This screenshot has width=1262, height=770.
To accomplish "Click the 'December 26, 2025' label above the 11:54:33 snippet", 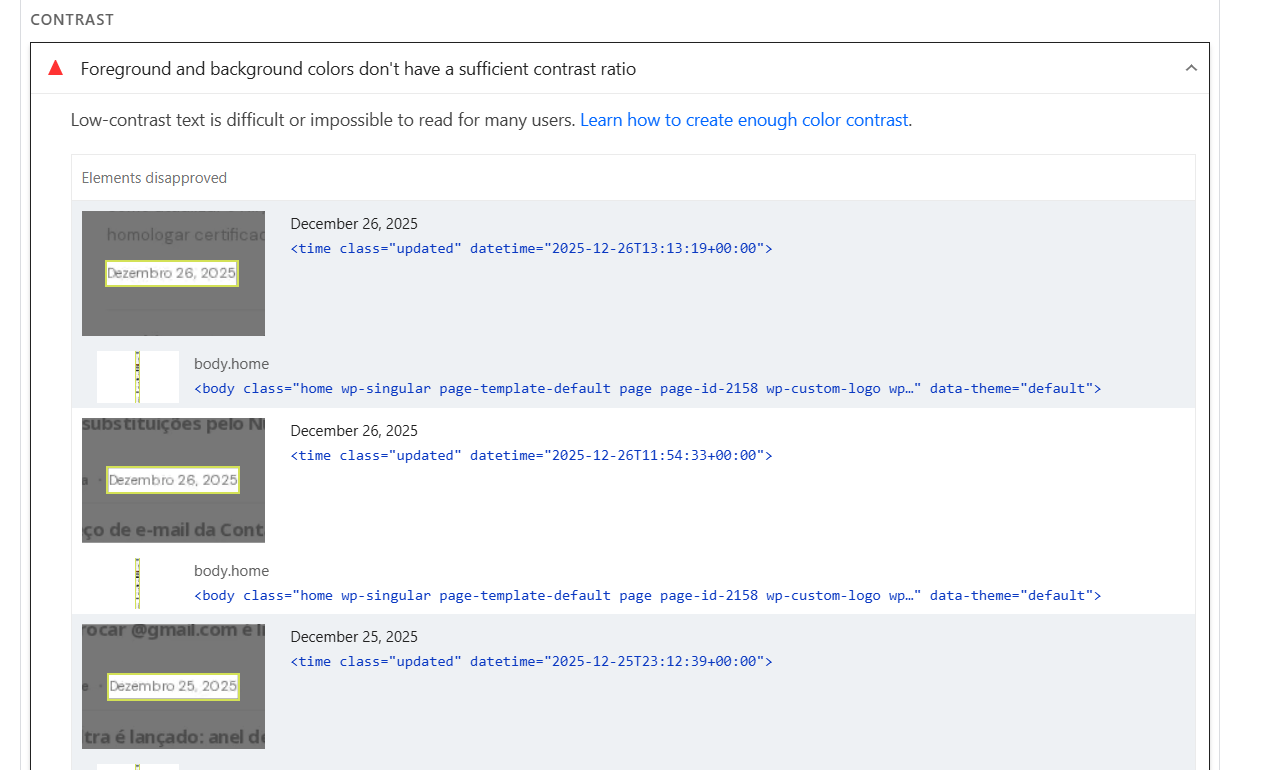I will pyautogui.click(x=354, y=431).
